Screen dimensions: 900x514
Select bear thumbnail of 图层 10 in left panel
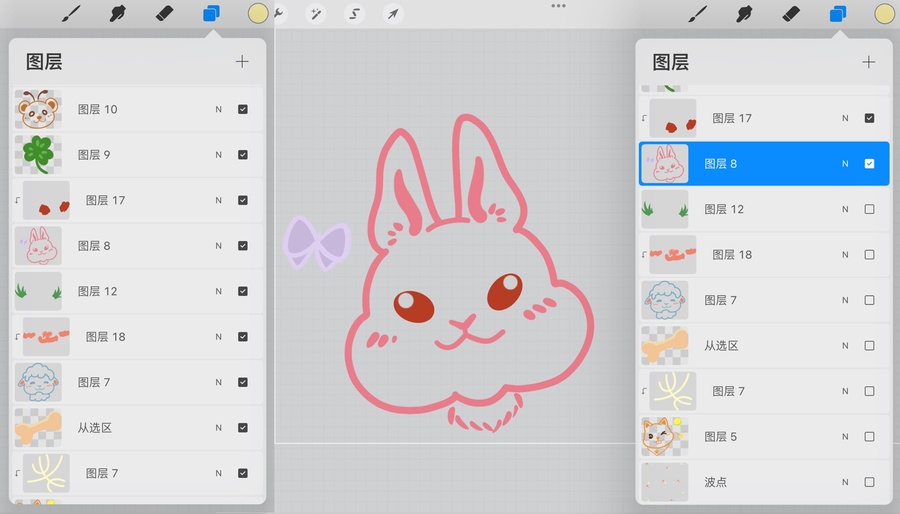click(x=38, y=109)
